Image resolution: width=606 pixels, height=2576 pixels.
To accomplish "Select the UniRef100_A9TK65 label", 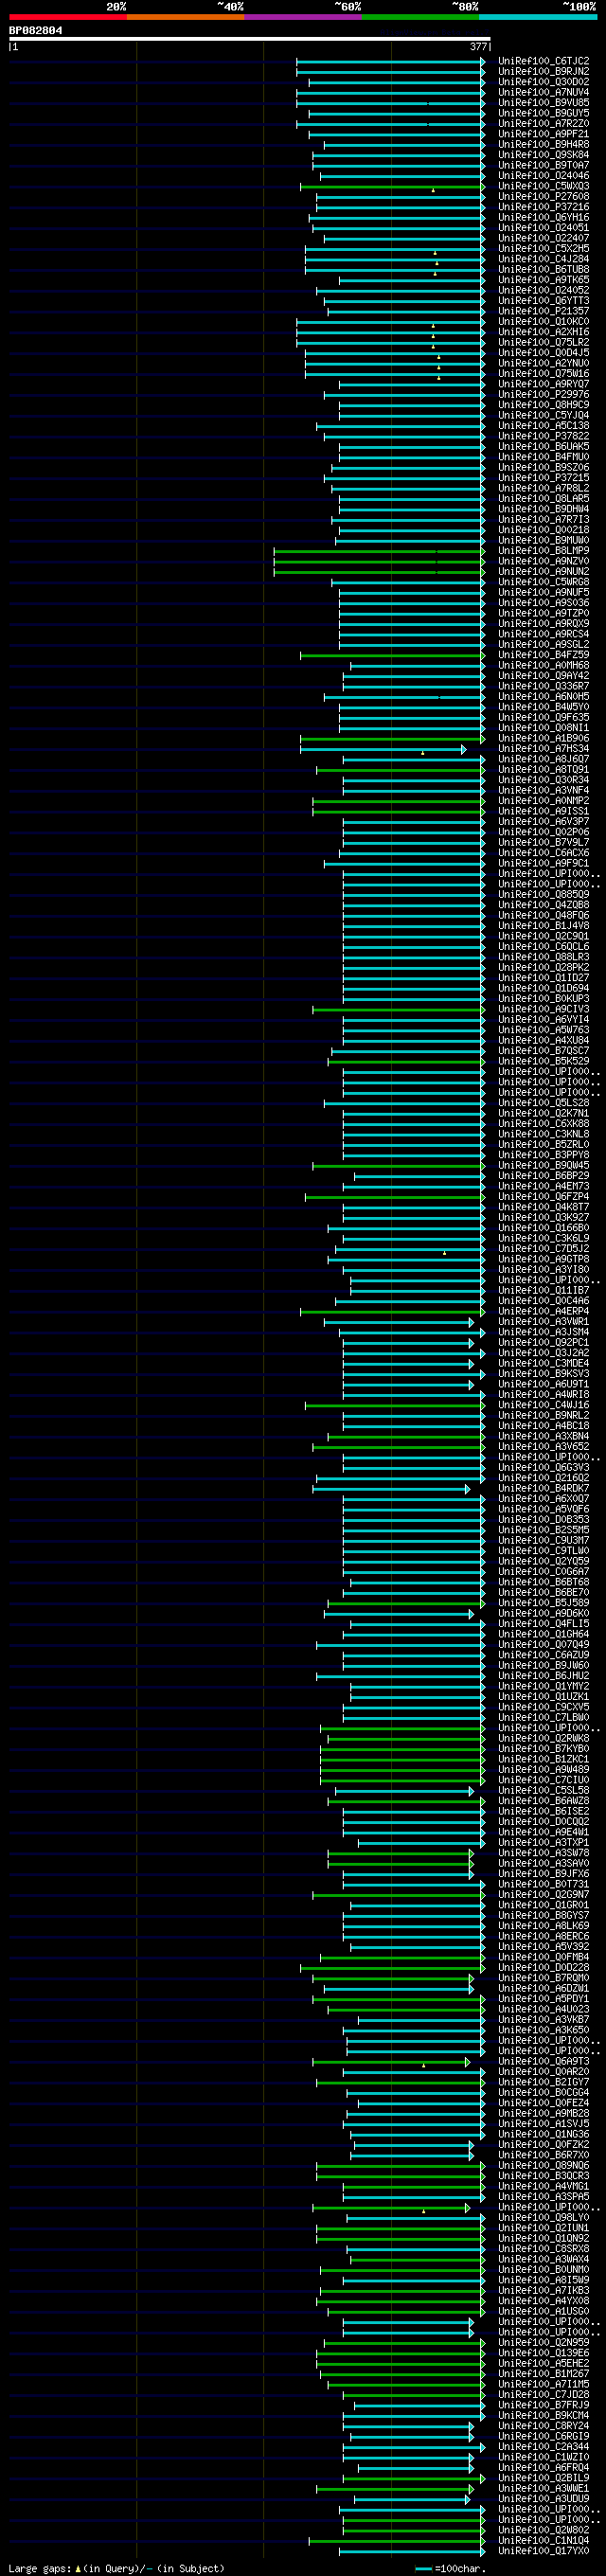I will 544,280.
